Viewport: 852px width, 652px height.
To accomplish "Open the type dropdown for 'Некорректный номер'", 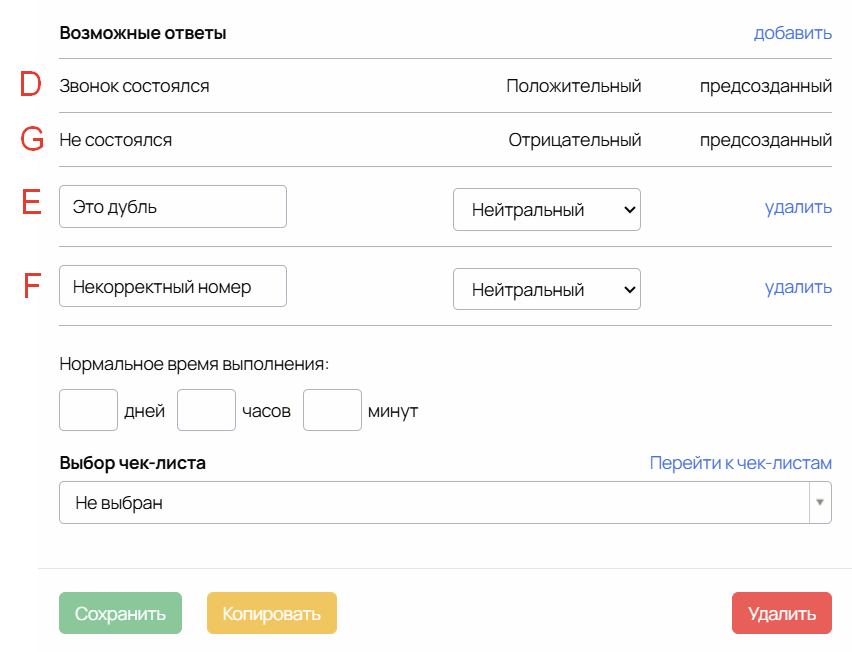I will [x=547, y=289].
